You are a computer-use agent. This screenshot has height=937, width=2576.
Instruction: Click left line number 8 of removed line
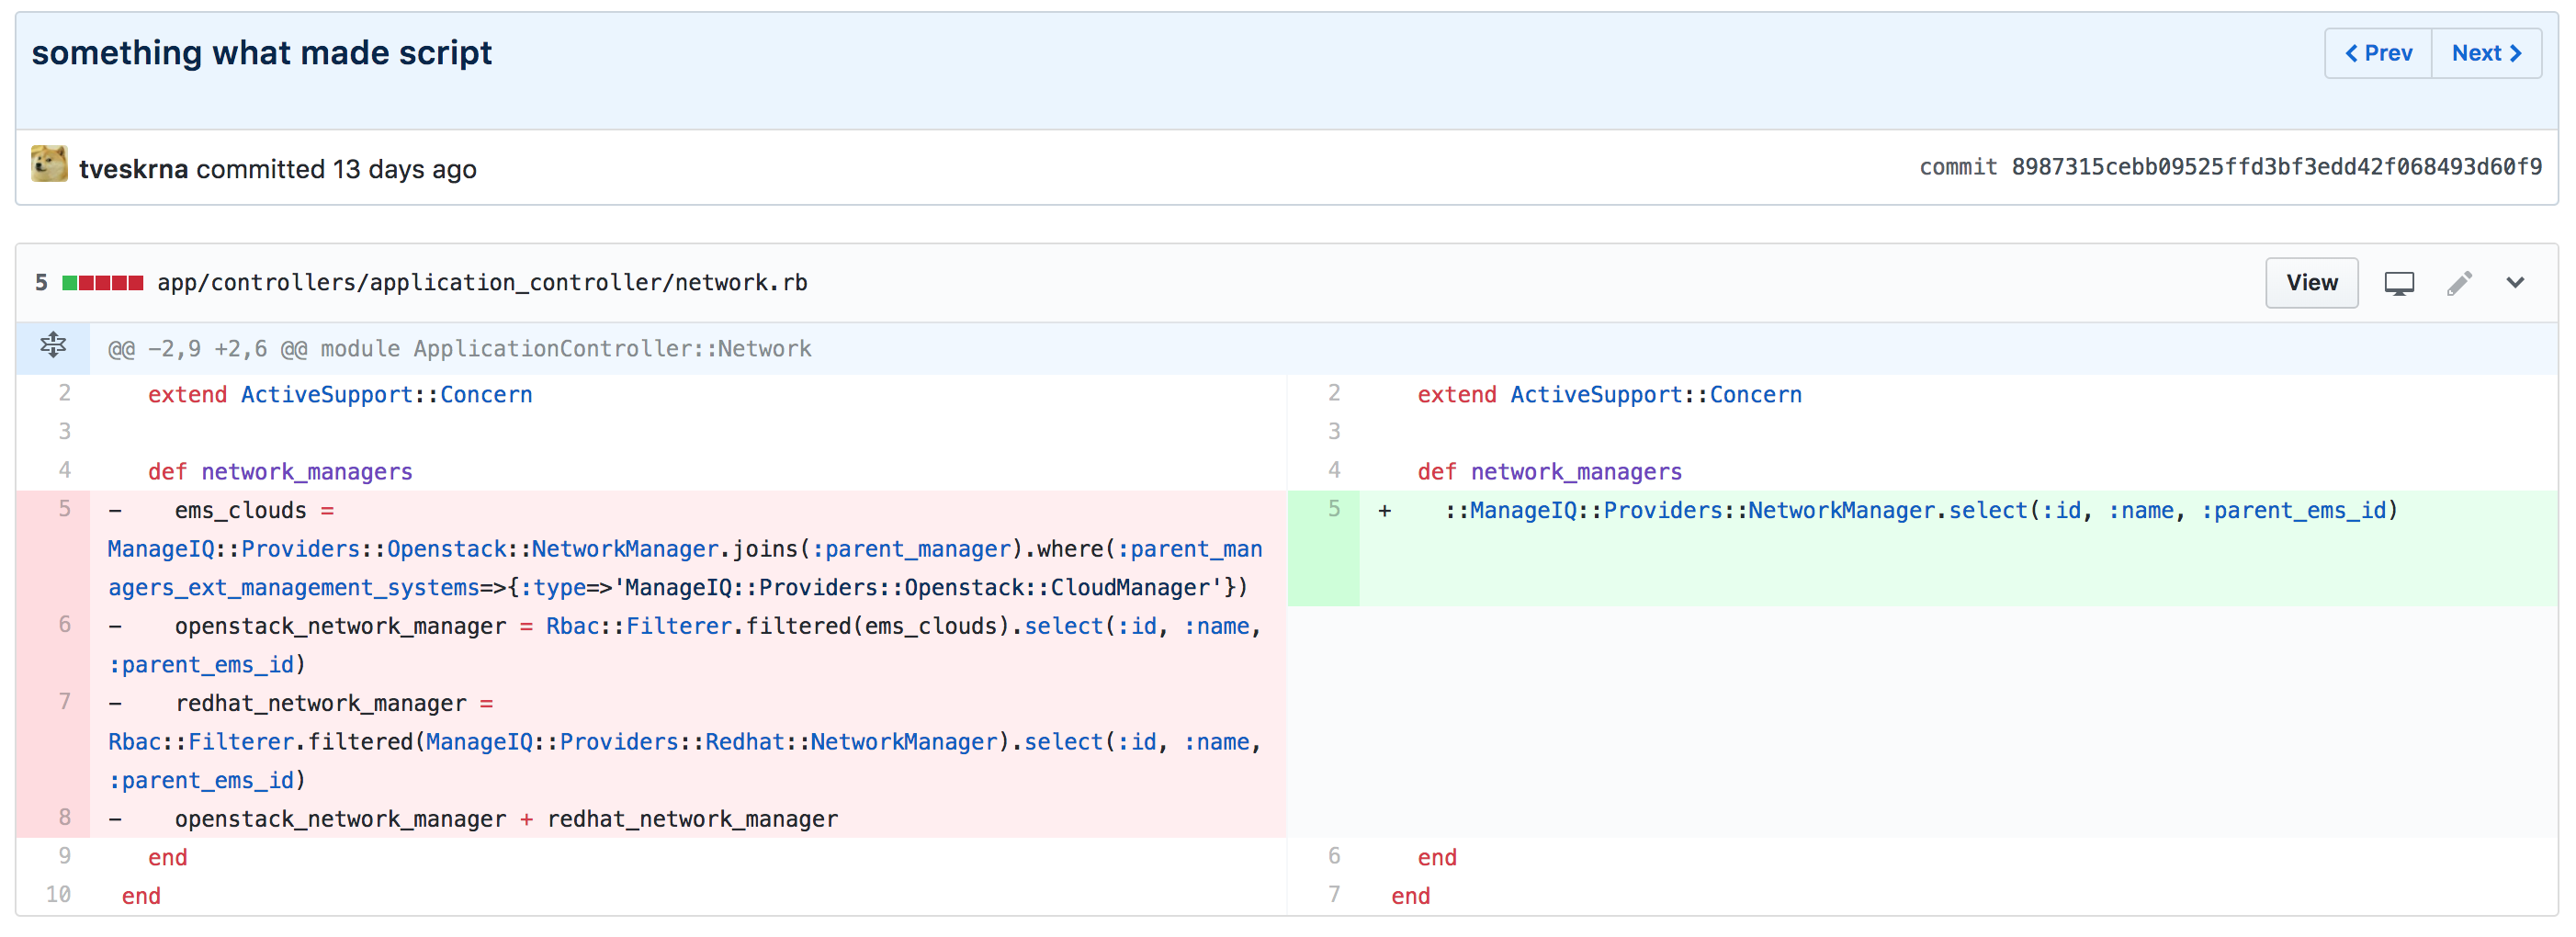(x=64, y=818)
